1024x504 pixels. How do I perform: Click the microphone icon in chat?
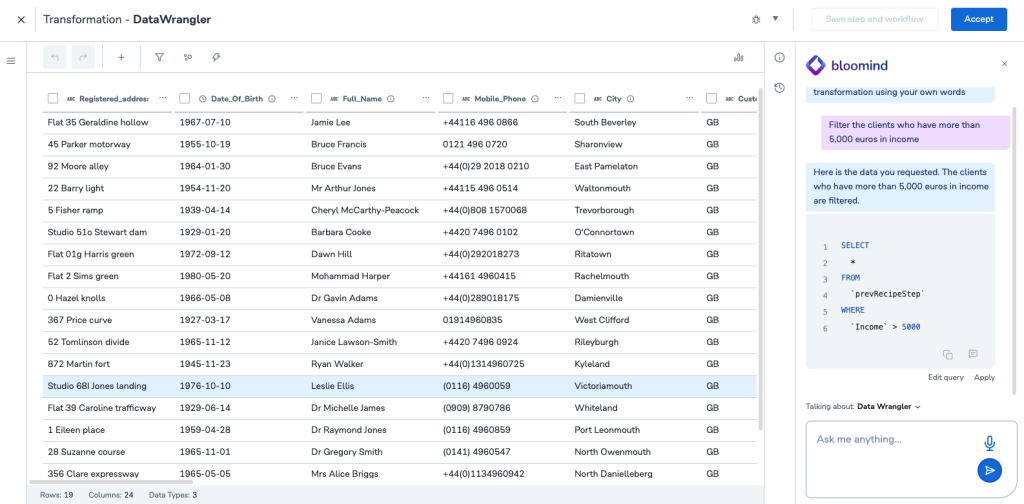tap(989, 443)
